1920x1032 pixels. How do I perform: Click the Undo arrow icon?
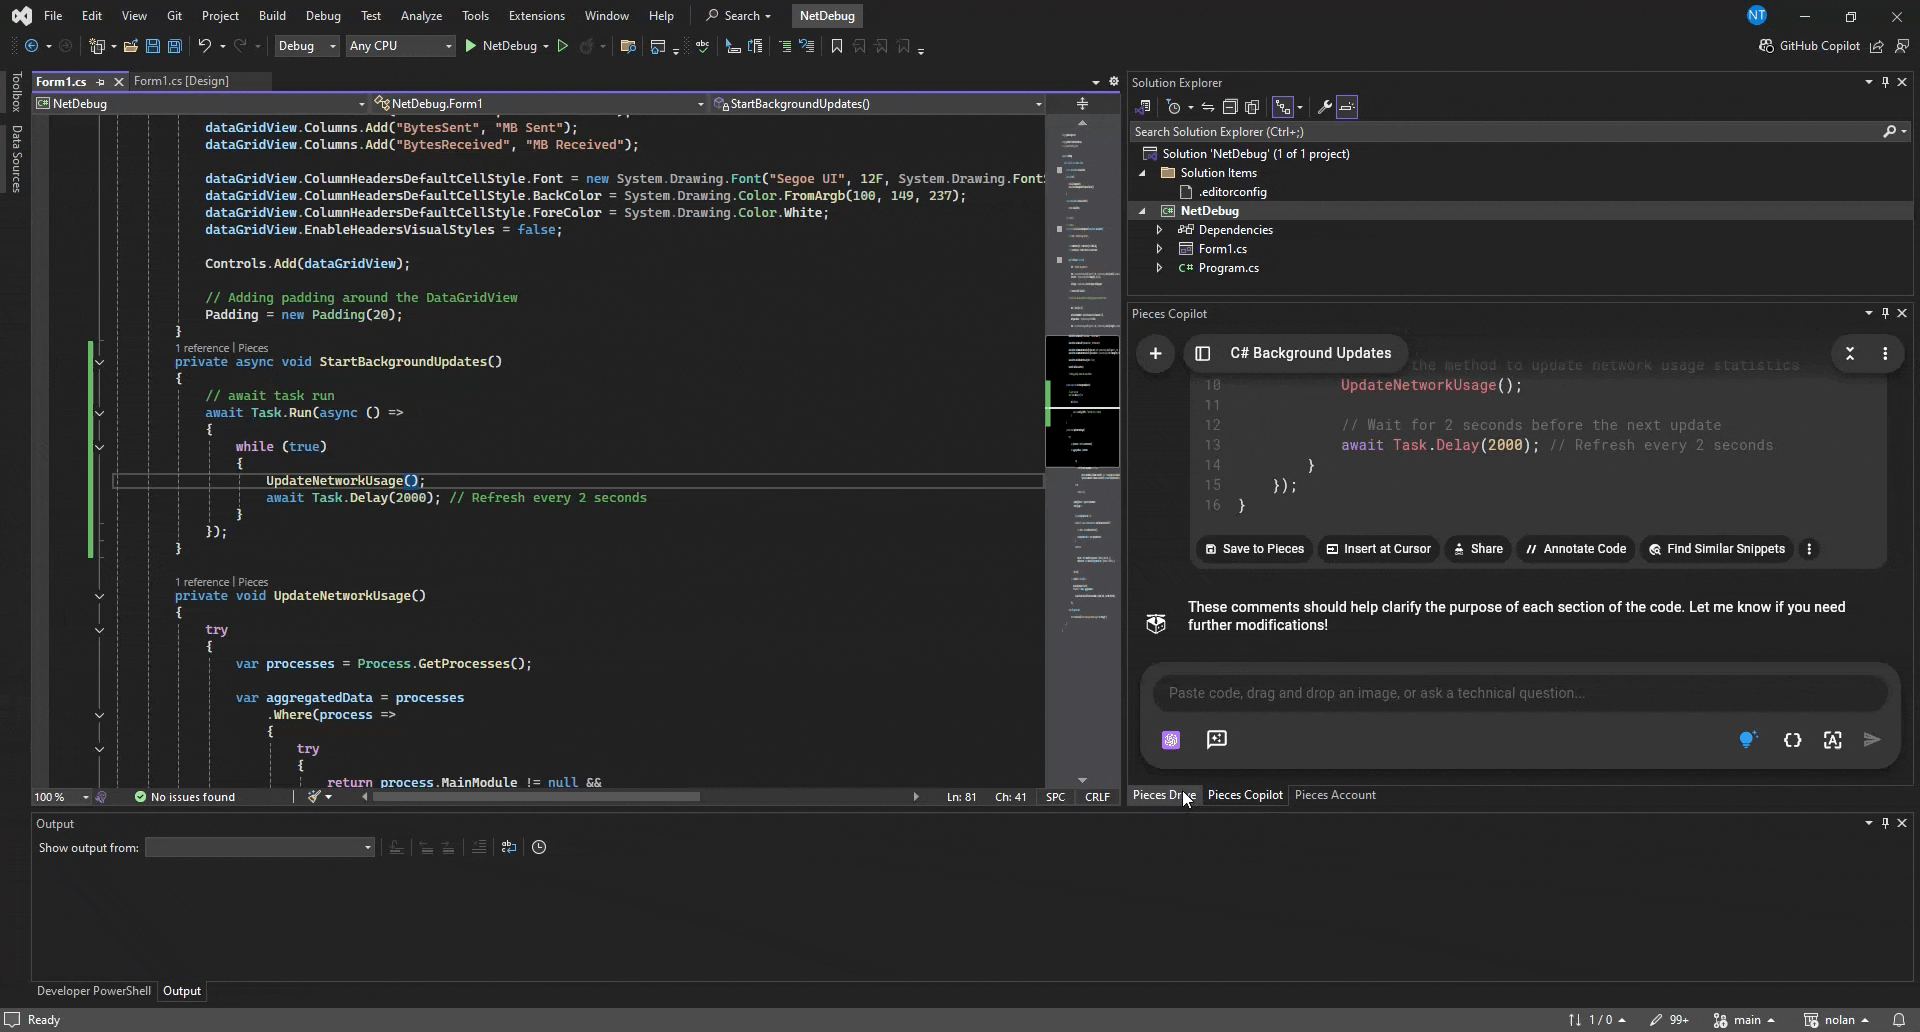pos(204,46)
